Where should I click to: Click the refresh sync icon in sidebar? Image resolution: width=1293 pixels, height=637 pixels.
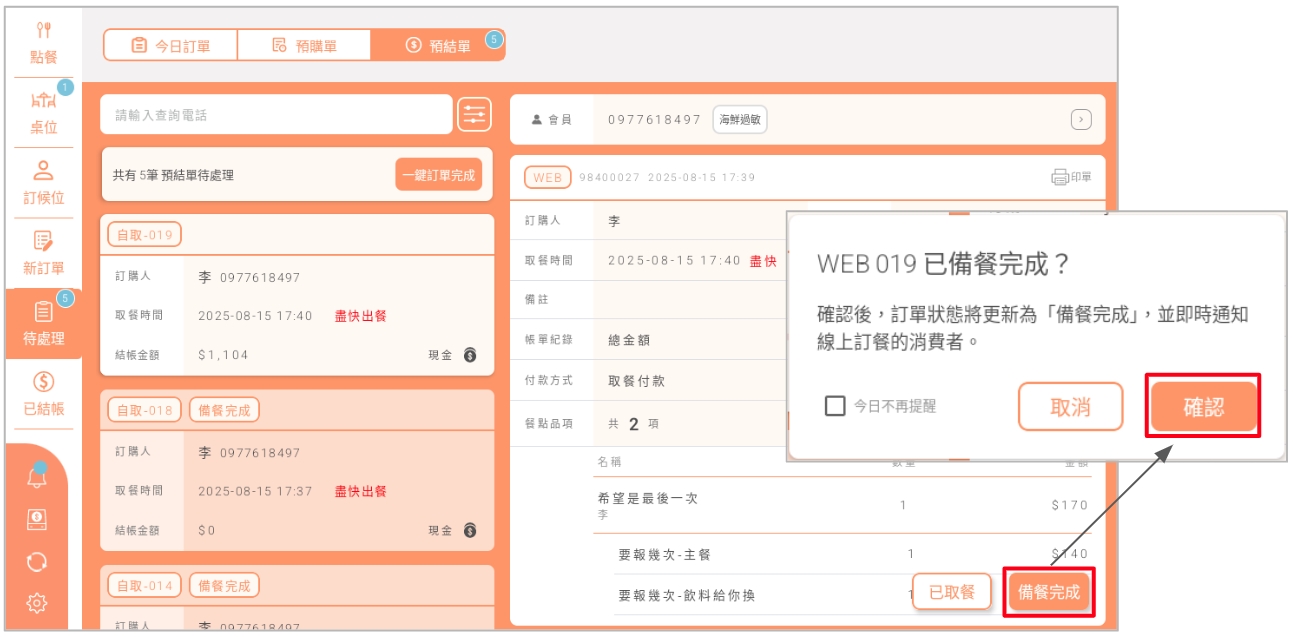click(x=37, y=561)
